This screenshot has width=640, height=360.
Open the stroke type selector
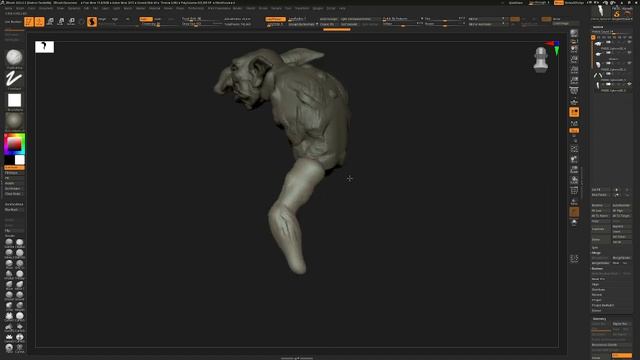tap(14, 79)
